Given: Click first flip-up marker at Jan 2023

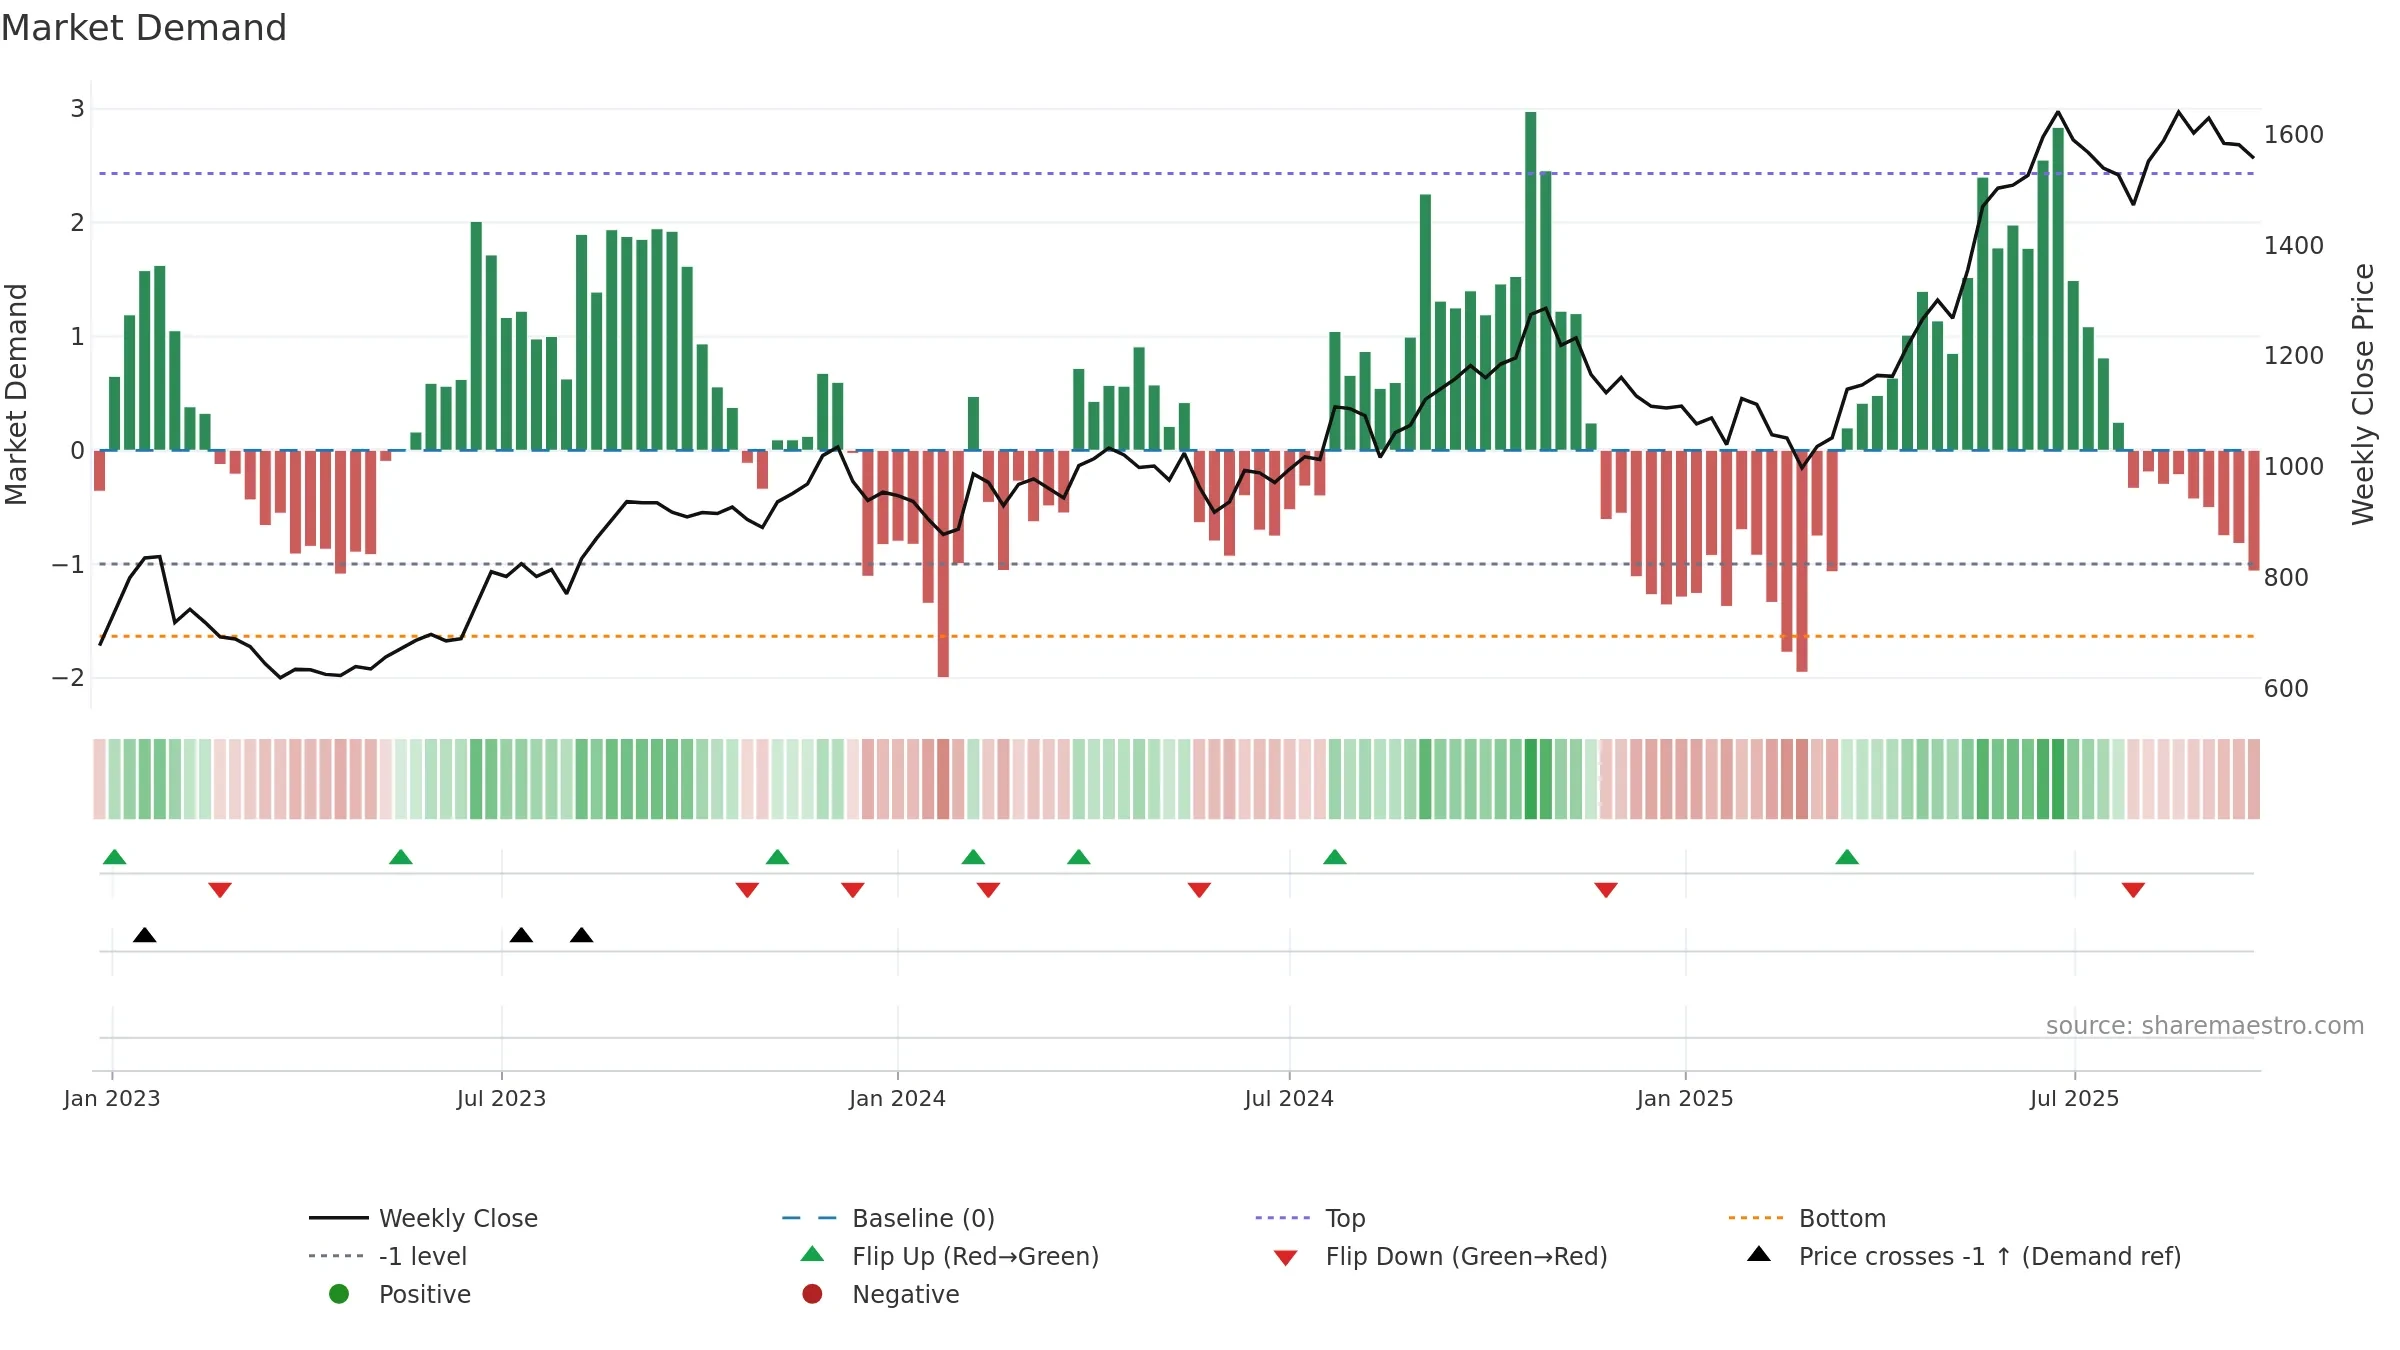Looking at the screenshot, I should click(115, 857).
